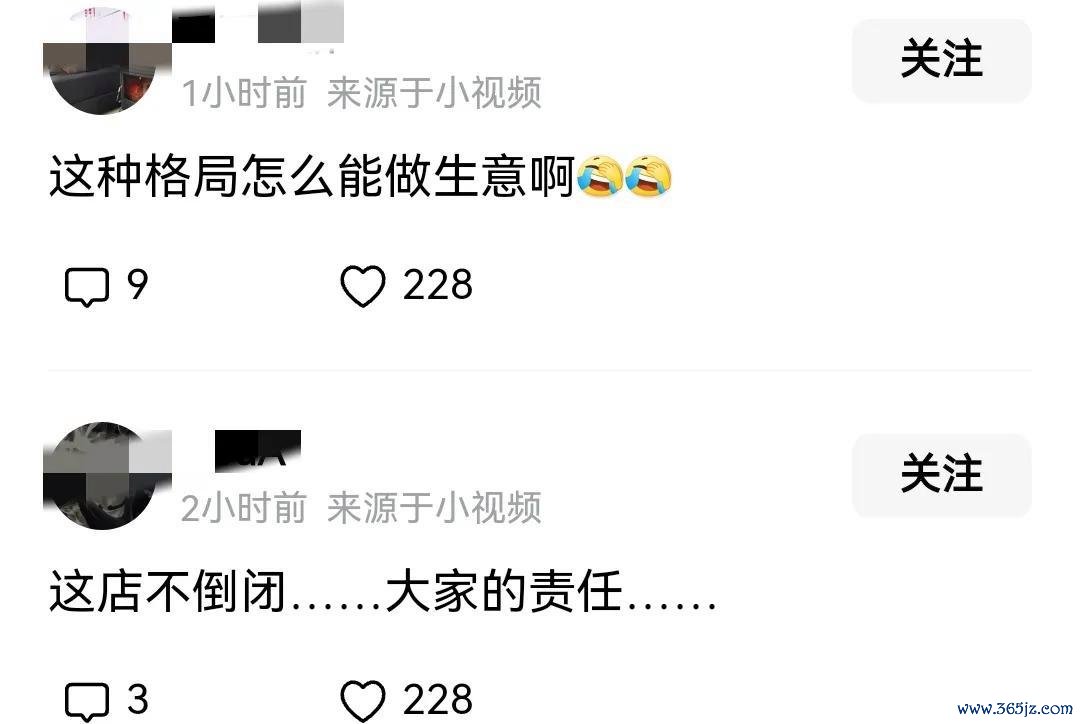Follow the second commenter via 关注

click(942, 475)
